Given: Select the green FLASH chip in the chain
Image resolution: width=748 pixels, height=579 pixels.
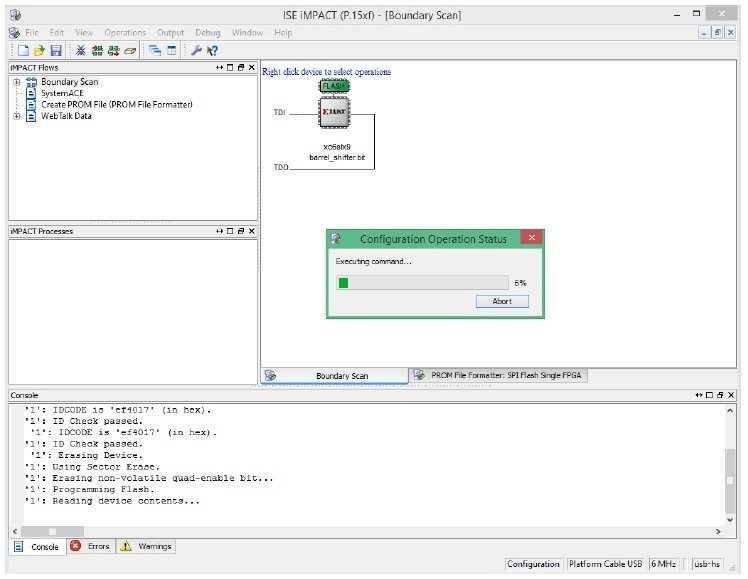Looking at the screenshot, I should 334,86.
